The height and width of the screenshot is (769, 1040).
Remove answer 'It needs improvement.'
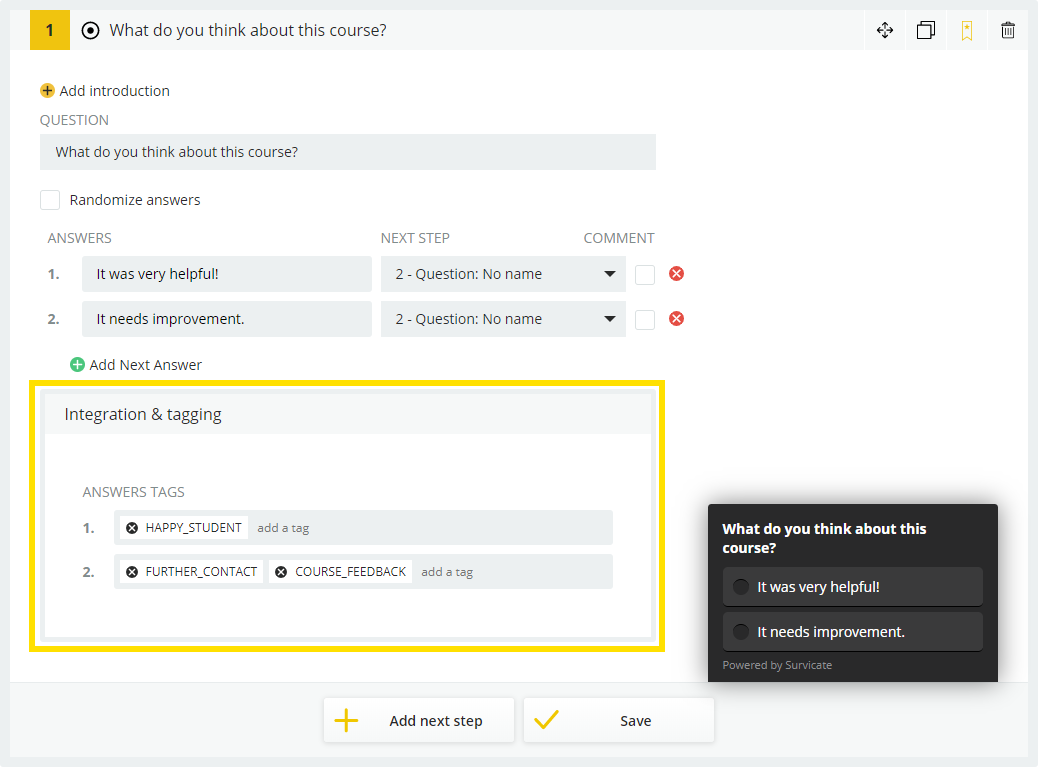click(x=677, y=319)
